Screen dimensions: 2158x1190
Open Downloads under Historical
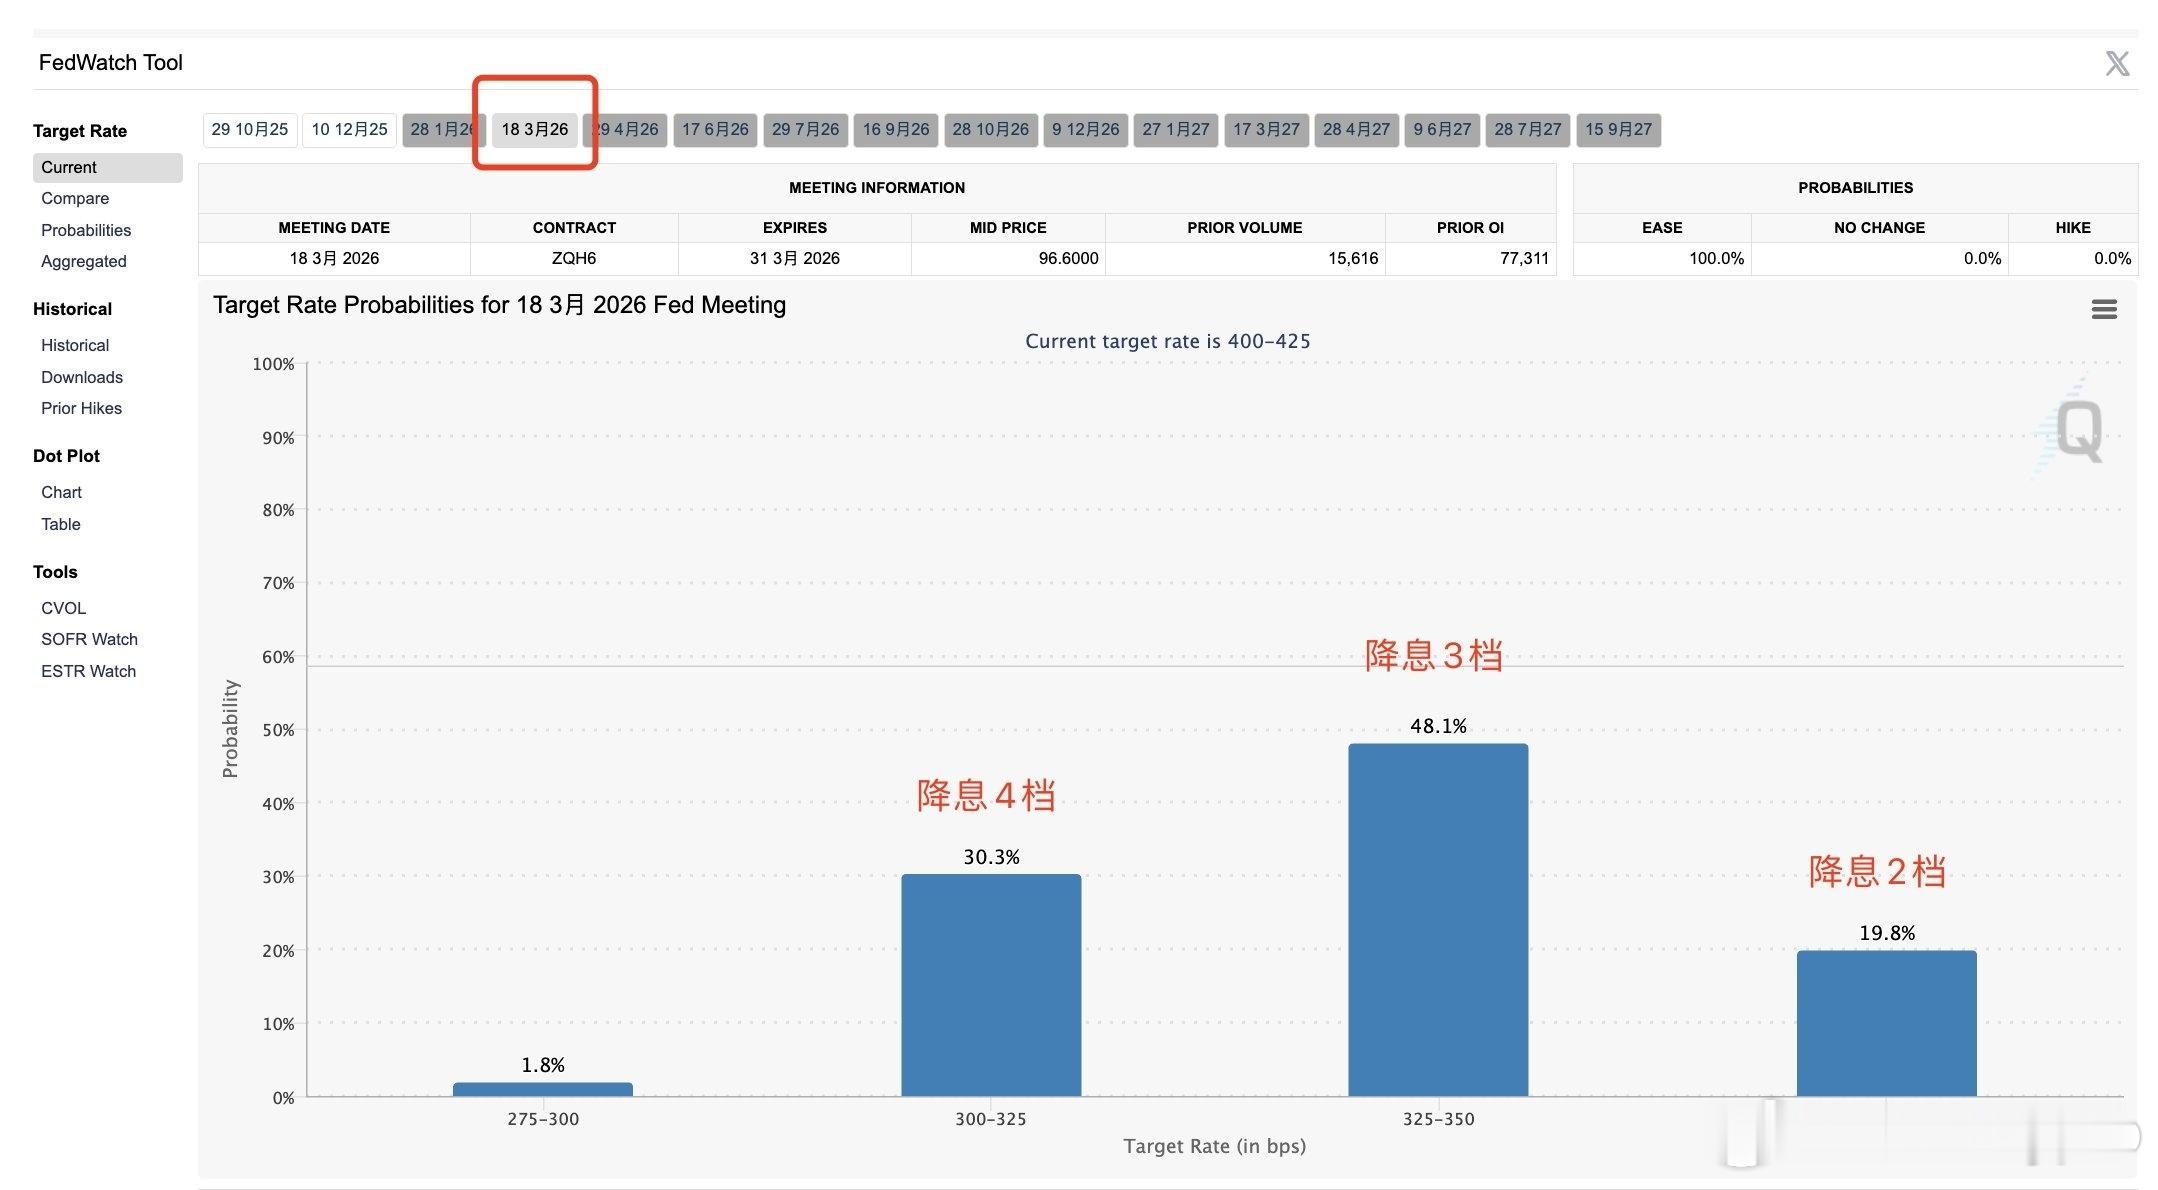(x=82, y=377)
